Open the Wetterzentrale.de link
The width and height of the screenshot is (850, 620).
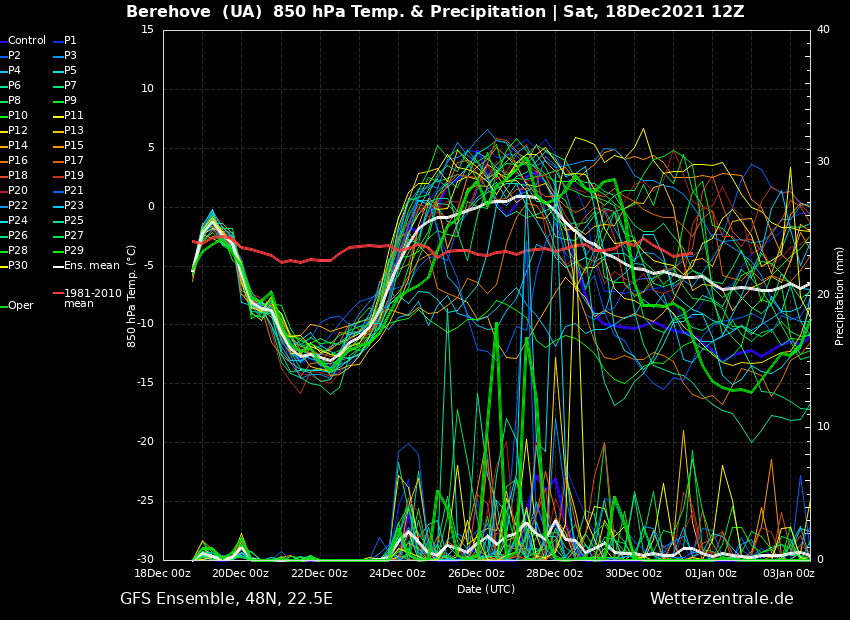(721, 599)
